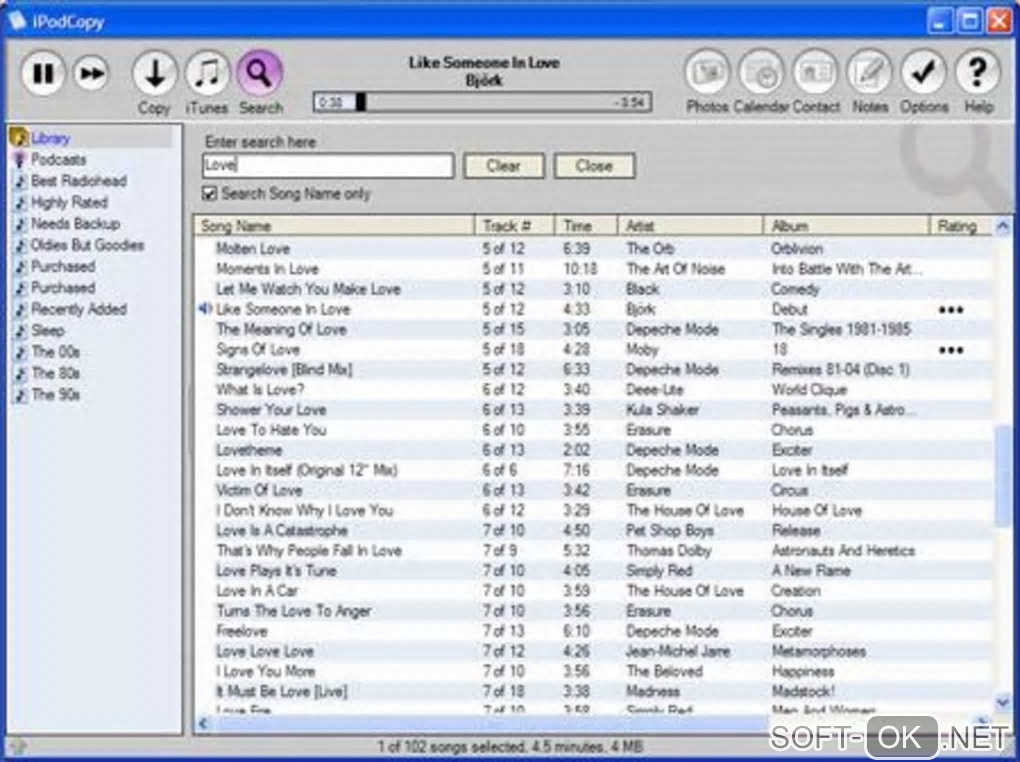Click the scroll up arrow of song list
This screenshot has width=1020, height=762.
(x=1002, y=226)
